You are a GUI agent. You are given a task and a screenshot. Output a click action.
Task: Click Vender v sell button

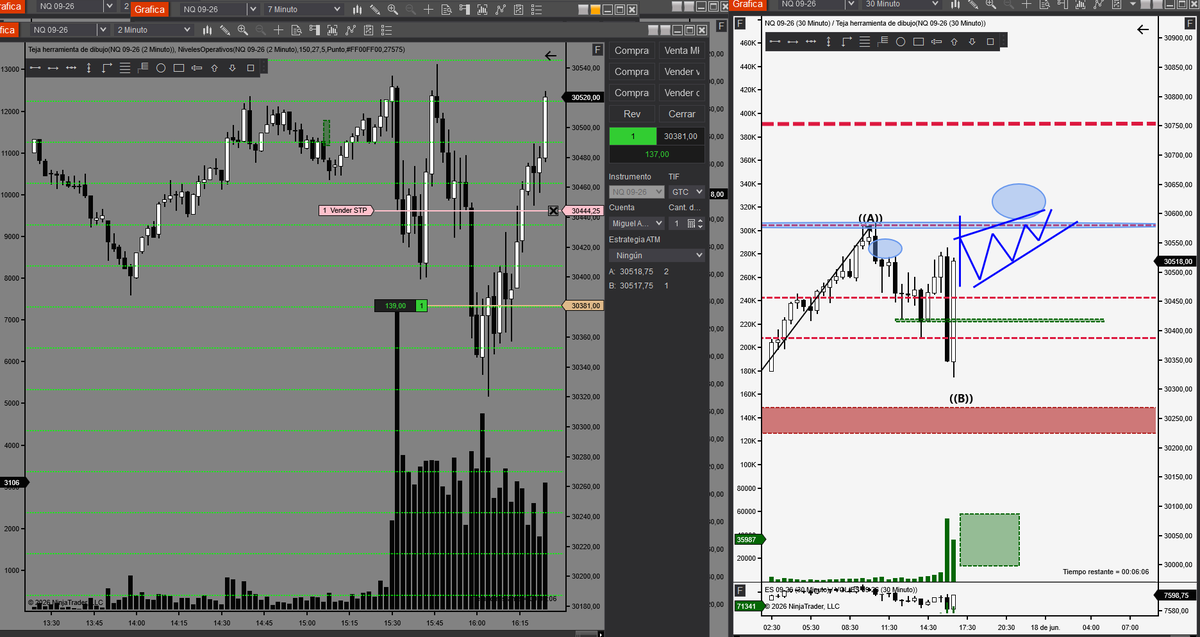682,71
